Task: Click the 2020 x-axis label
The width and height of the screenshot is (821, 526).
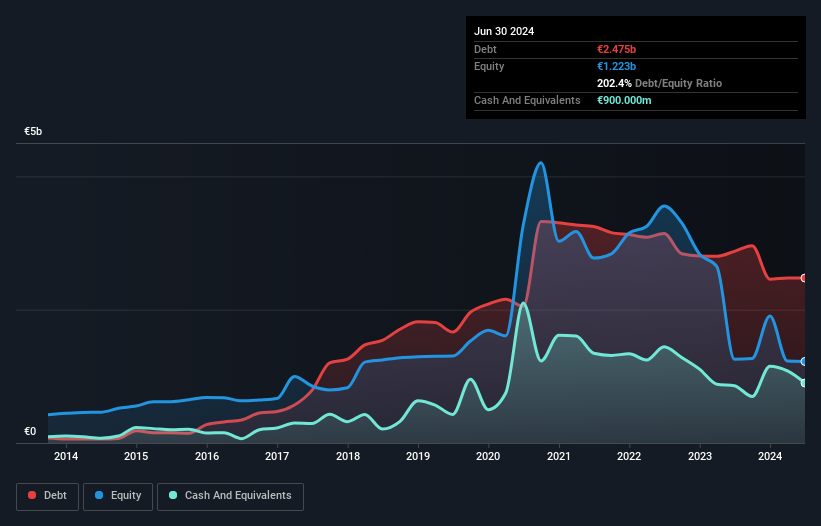Action: [488, 456]
